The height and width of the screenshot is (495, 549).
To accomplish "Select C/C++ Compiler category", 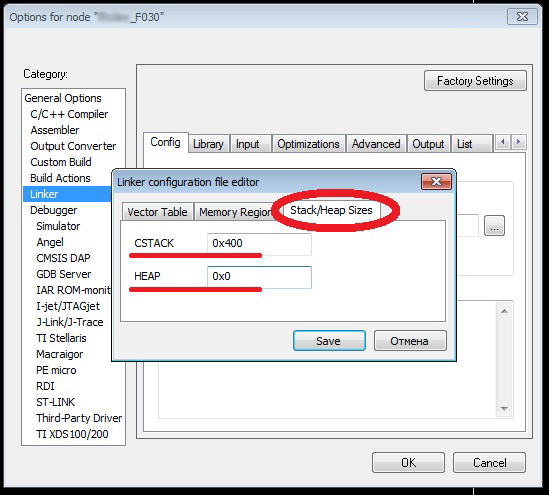I will coord(69,114).
